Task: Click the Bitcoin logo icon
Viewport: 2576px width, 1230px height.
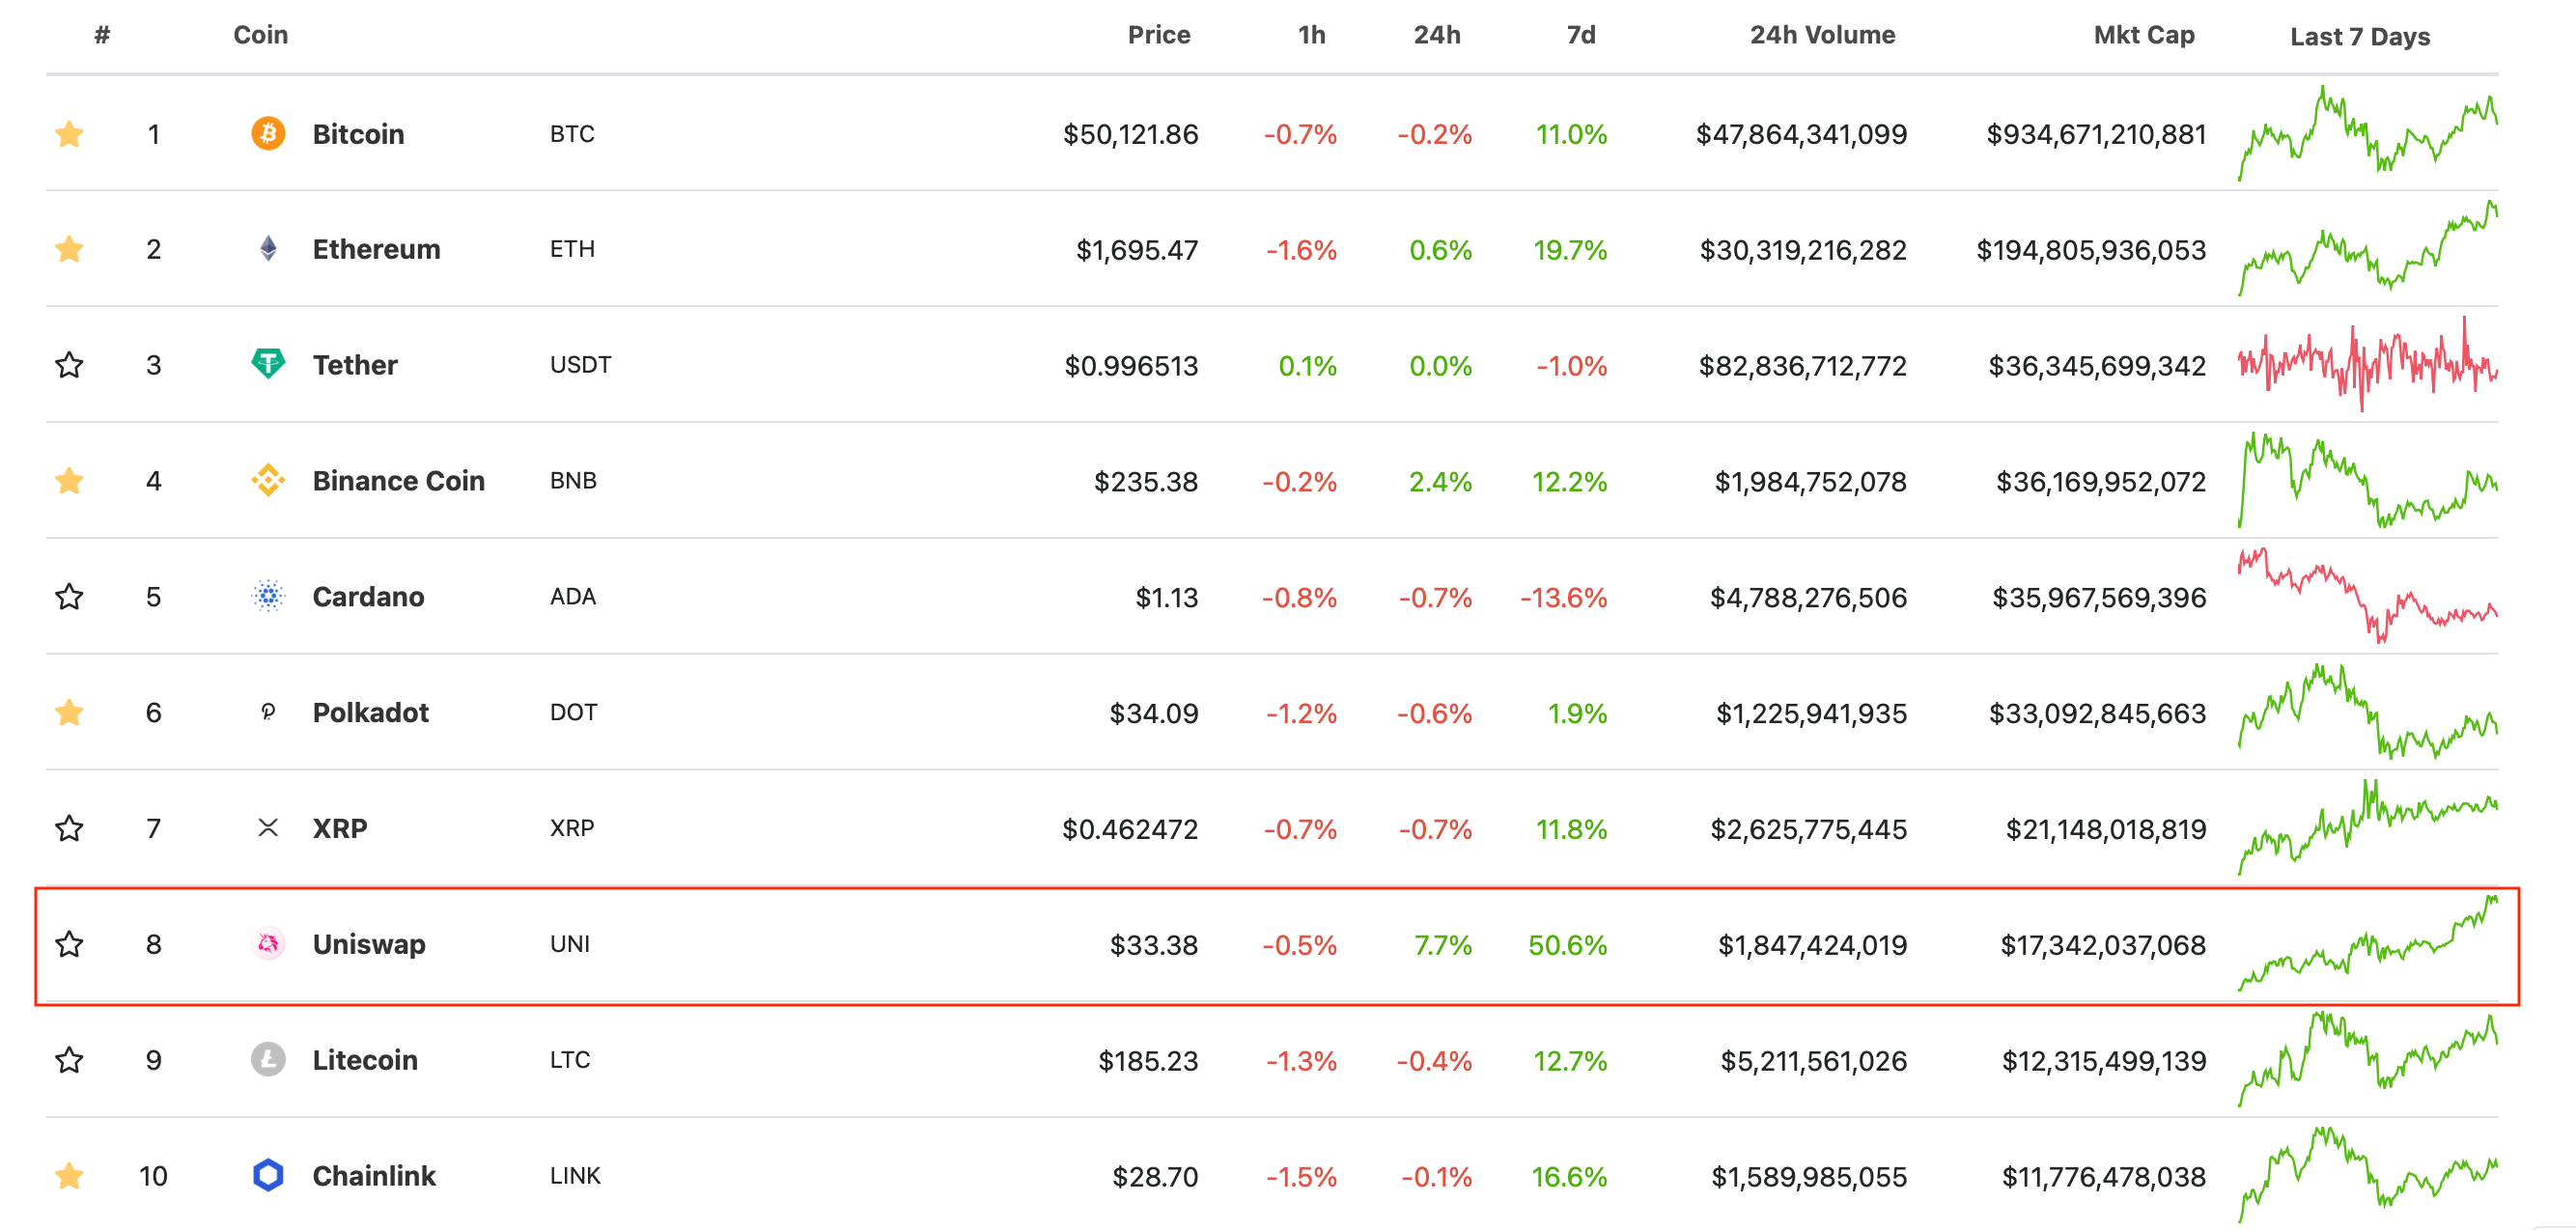Action: (268, 133)
